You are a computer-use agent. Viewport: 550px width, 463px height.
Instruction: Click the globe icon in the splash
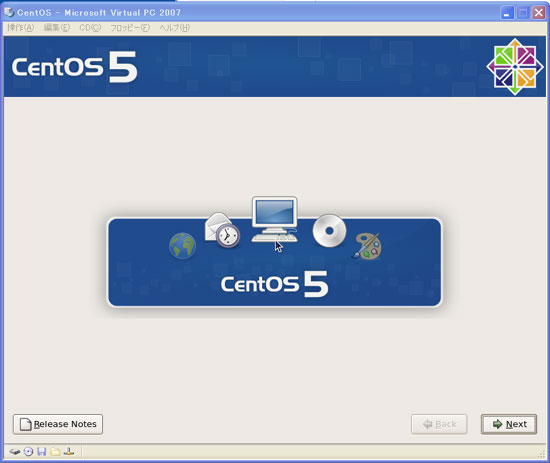click(182, 246)
